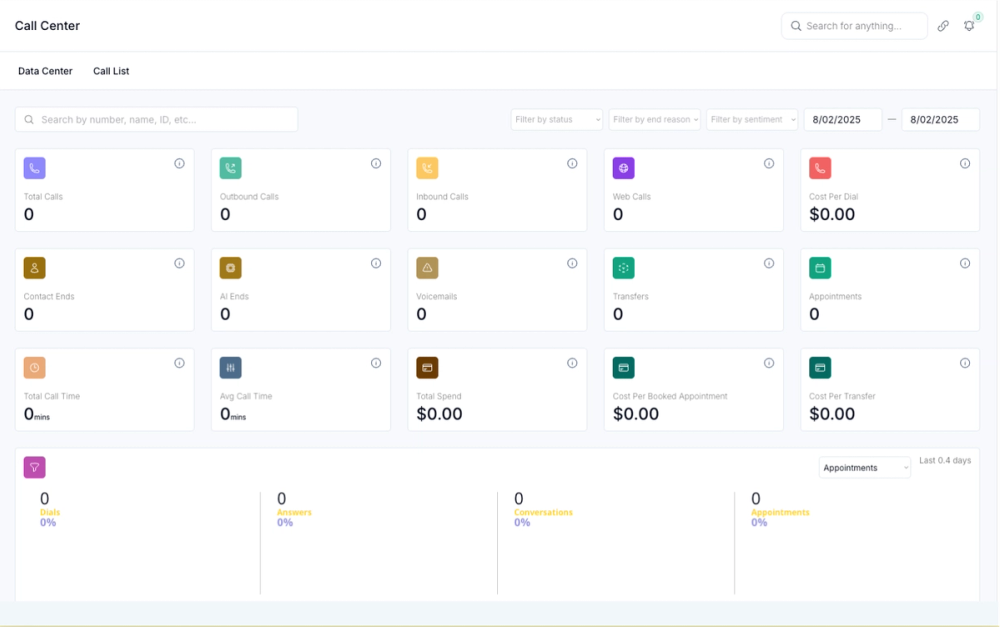This screenshot has height=627, width=1000.
Task: Click the red Cost Per Dial icon
Action: pos(820,168)
